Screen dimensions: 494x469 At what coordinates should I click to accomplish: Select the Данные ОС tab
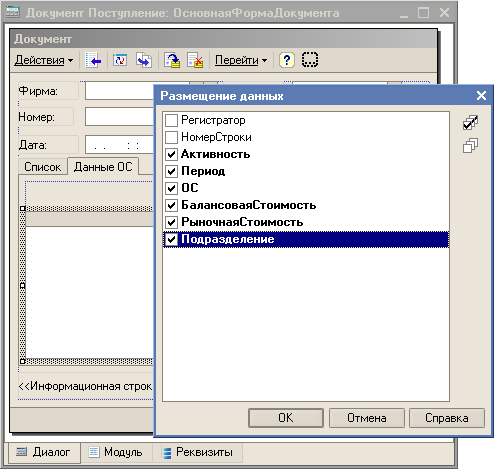[103, 166]
